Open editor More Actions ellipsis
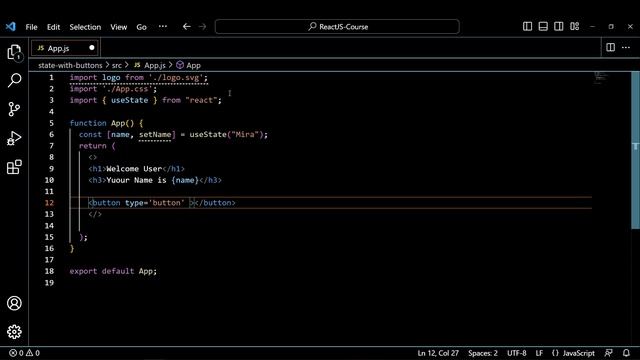Image resolution: width=640 pixels, height=360 pixels. [x=626, y=47]
